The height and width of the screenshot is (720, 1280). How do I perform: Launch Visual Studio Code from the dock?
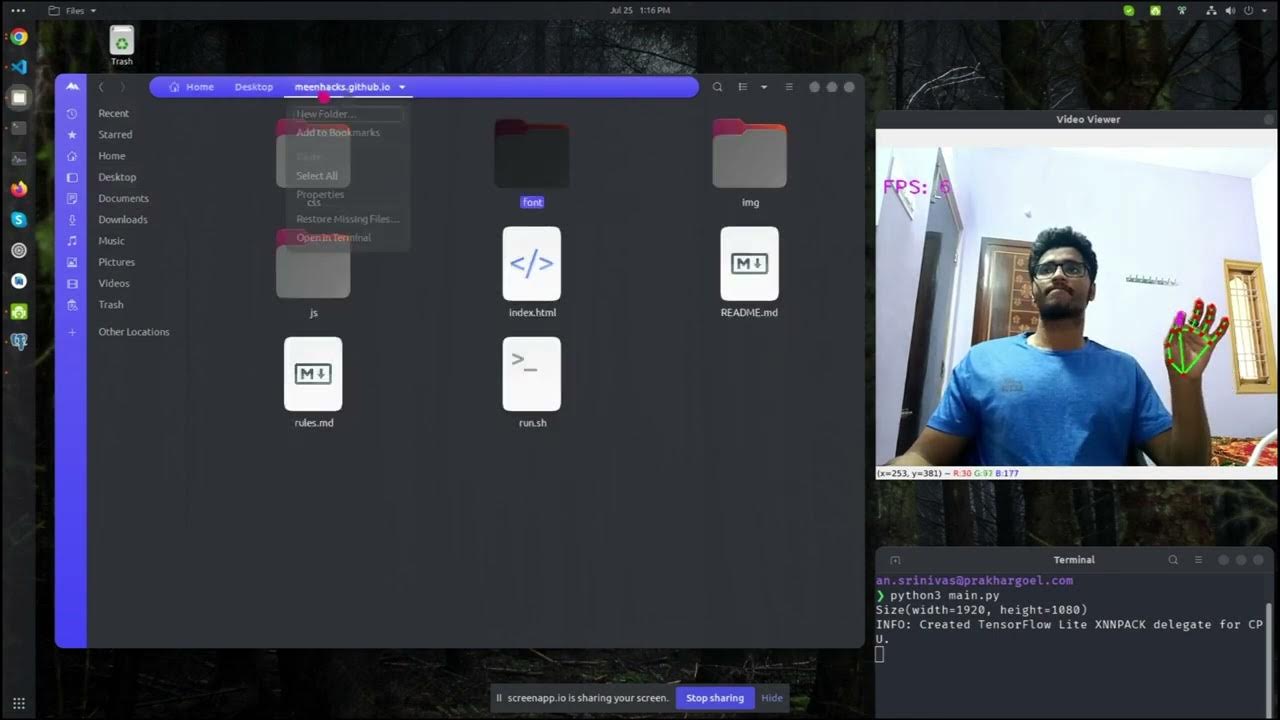18,67
